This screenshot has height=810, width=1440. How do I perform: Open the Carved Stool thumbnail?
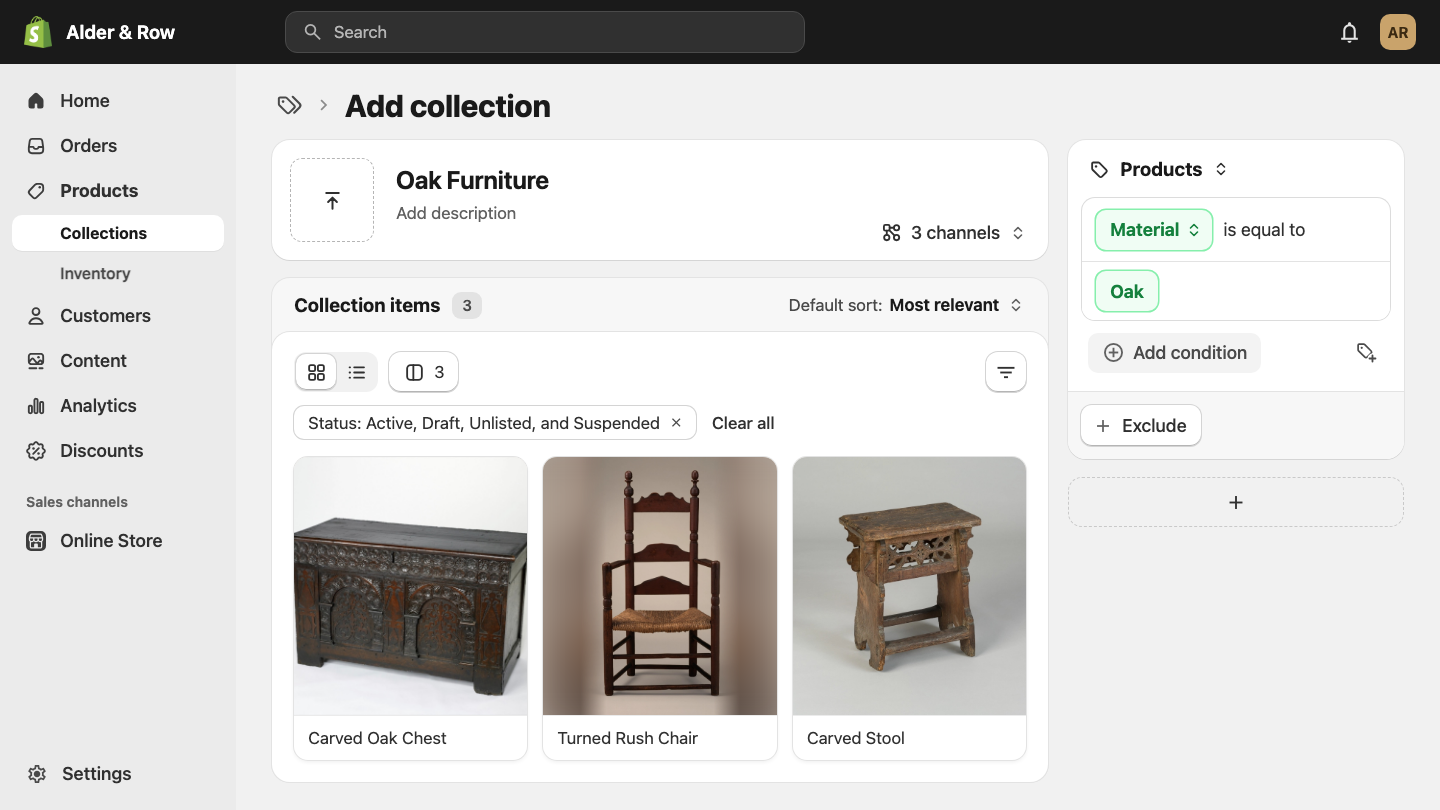909,586
